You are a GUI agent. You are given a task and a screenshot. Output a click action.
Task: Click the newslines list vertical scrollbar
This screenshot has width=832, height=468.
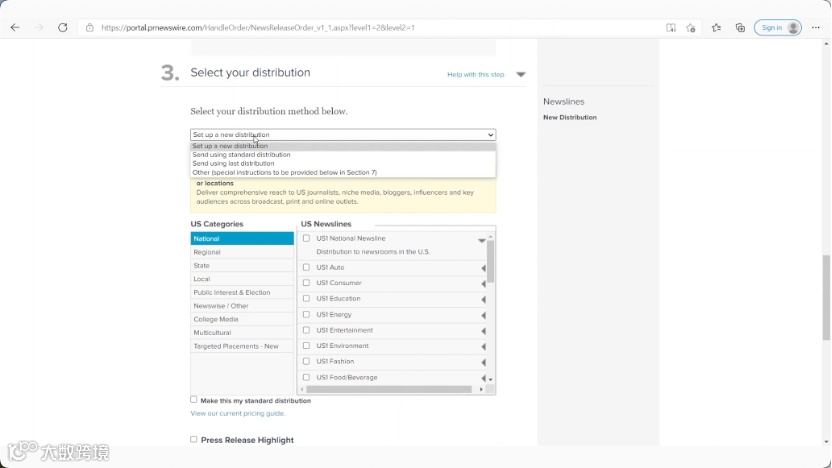pyautogui.click(x=490, y=261)
